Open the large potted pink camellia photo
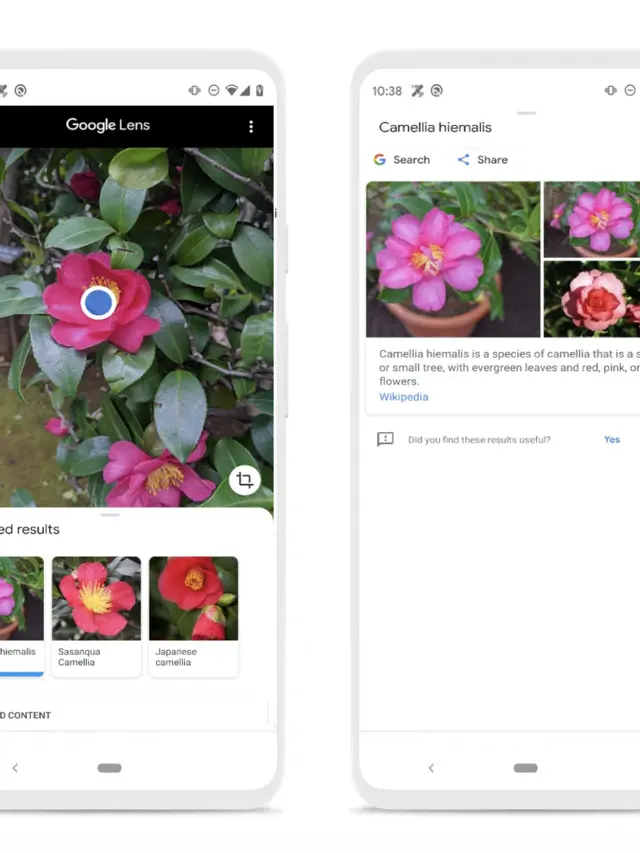Screen dimensions: 640x853 pos(453,259)
